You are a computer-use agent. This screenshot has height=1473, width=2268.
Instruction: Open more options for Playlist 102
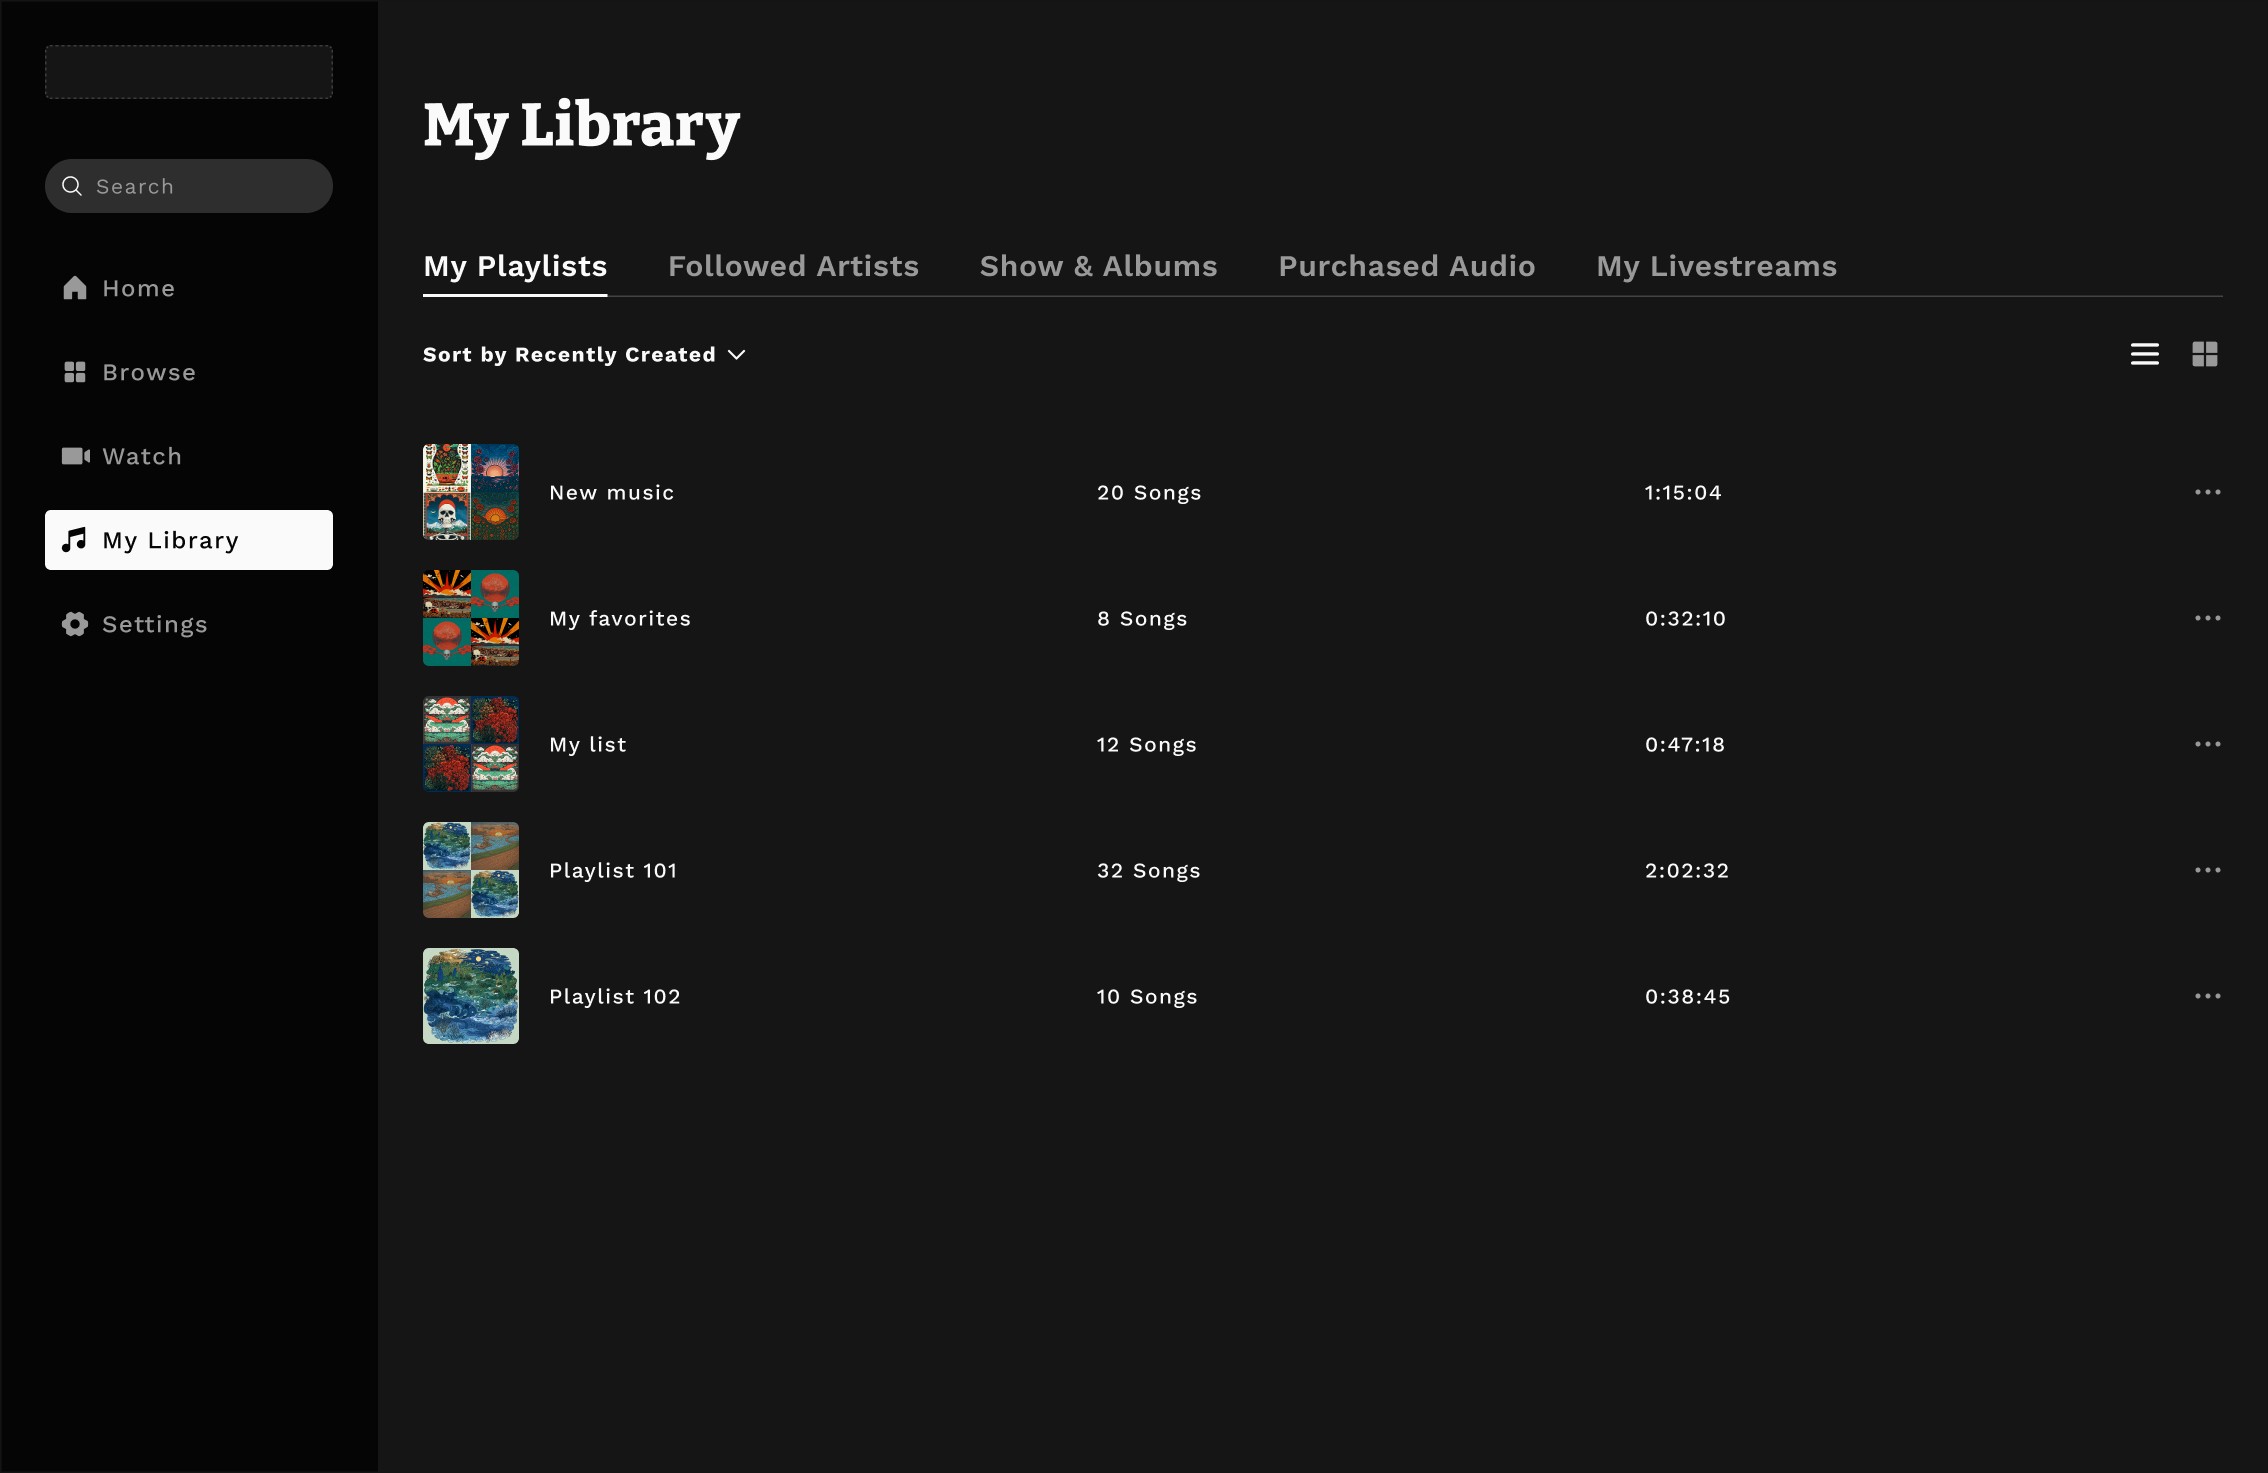[x=2207, y=996]
